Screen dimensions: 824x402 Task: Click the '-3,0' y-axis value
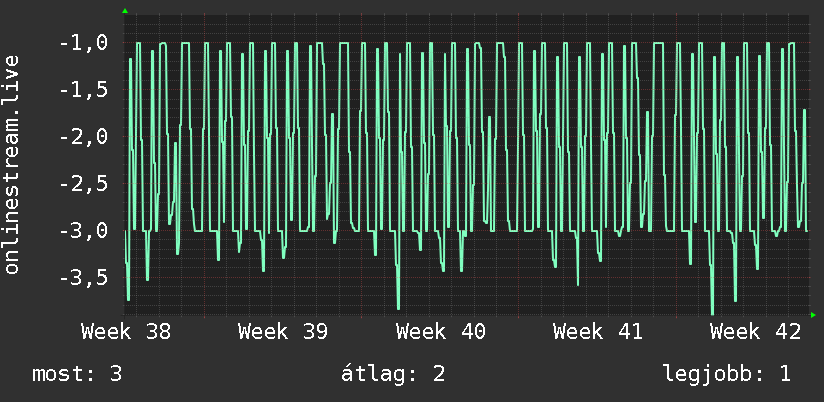(x=84, y=231)
